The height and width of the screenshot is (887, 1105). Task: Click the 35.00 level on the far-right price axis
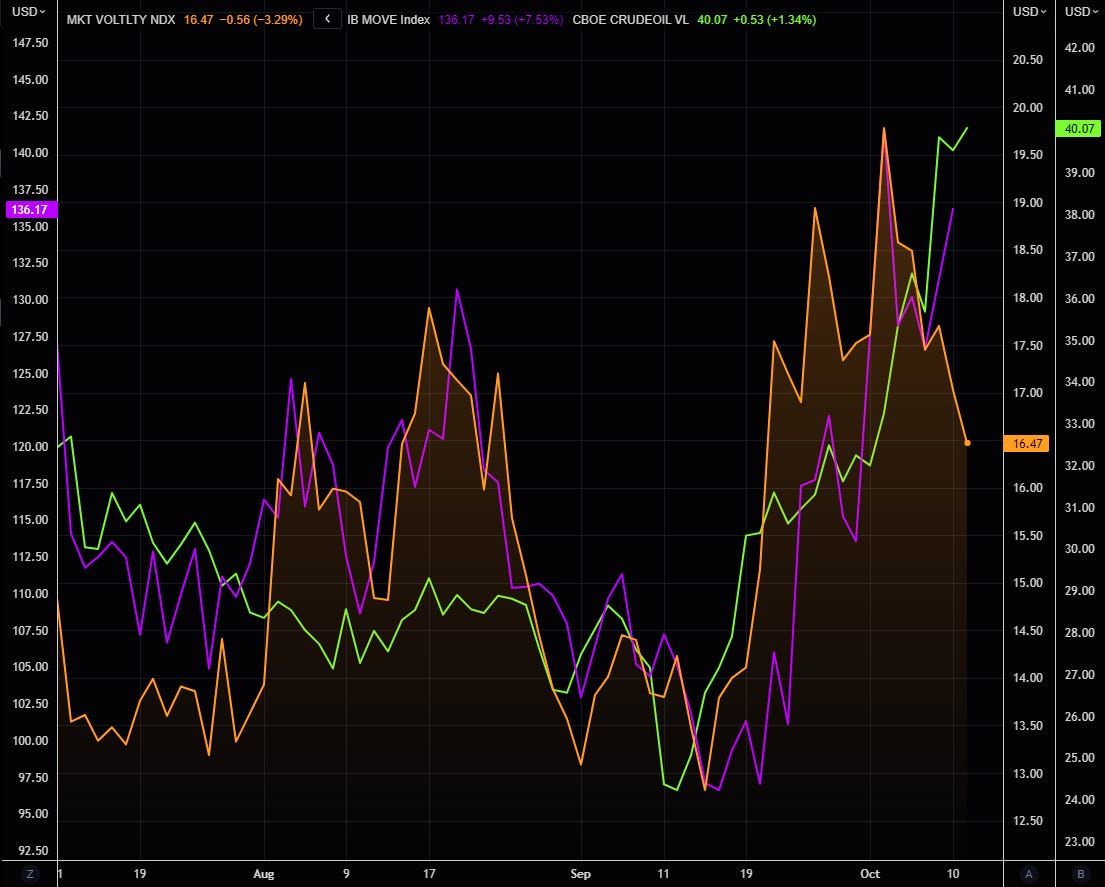tap(1080, 341)
